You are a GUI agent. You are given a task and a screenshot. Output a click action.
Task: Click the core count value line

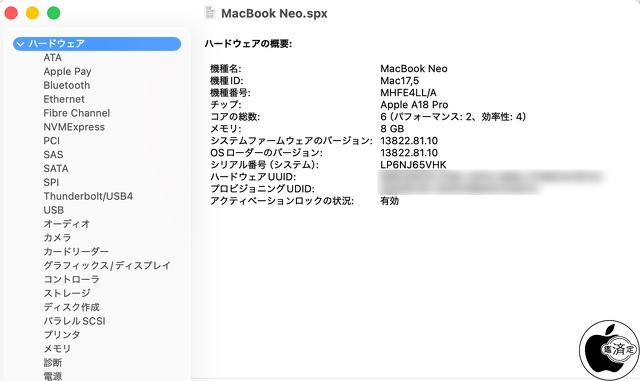tap(453, 117)
